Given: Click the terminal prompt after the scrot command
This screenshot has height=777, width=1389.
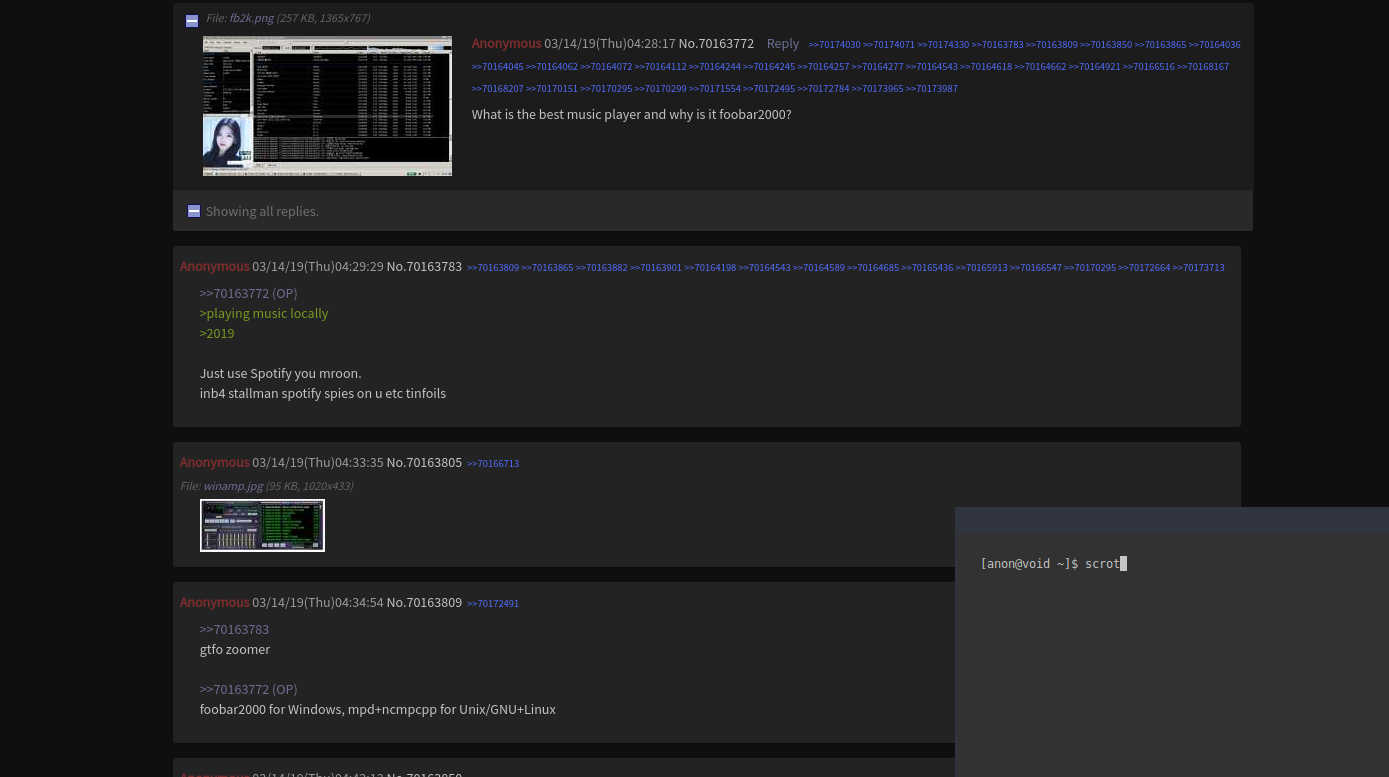Looking at the screenshot, I should point(1122,563).
